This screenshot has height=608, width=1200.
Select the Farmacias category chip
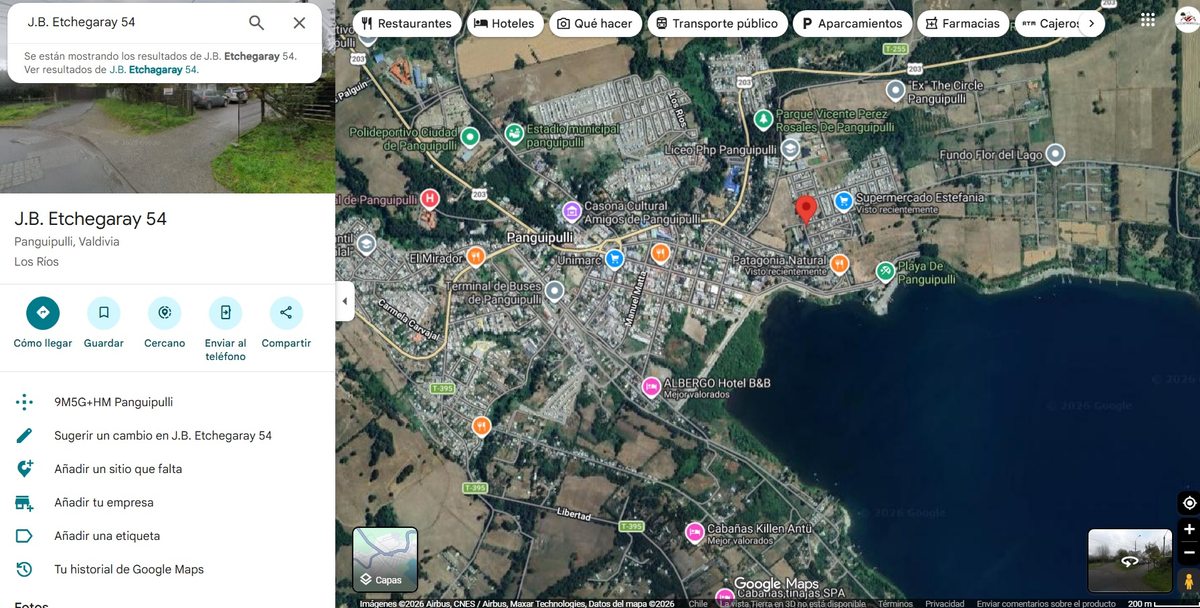[962, 23]
